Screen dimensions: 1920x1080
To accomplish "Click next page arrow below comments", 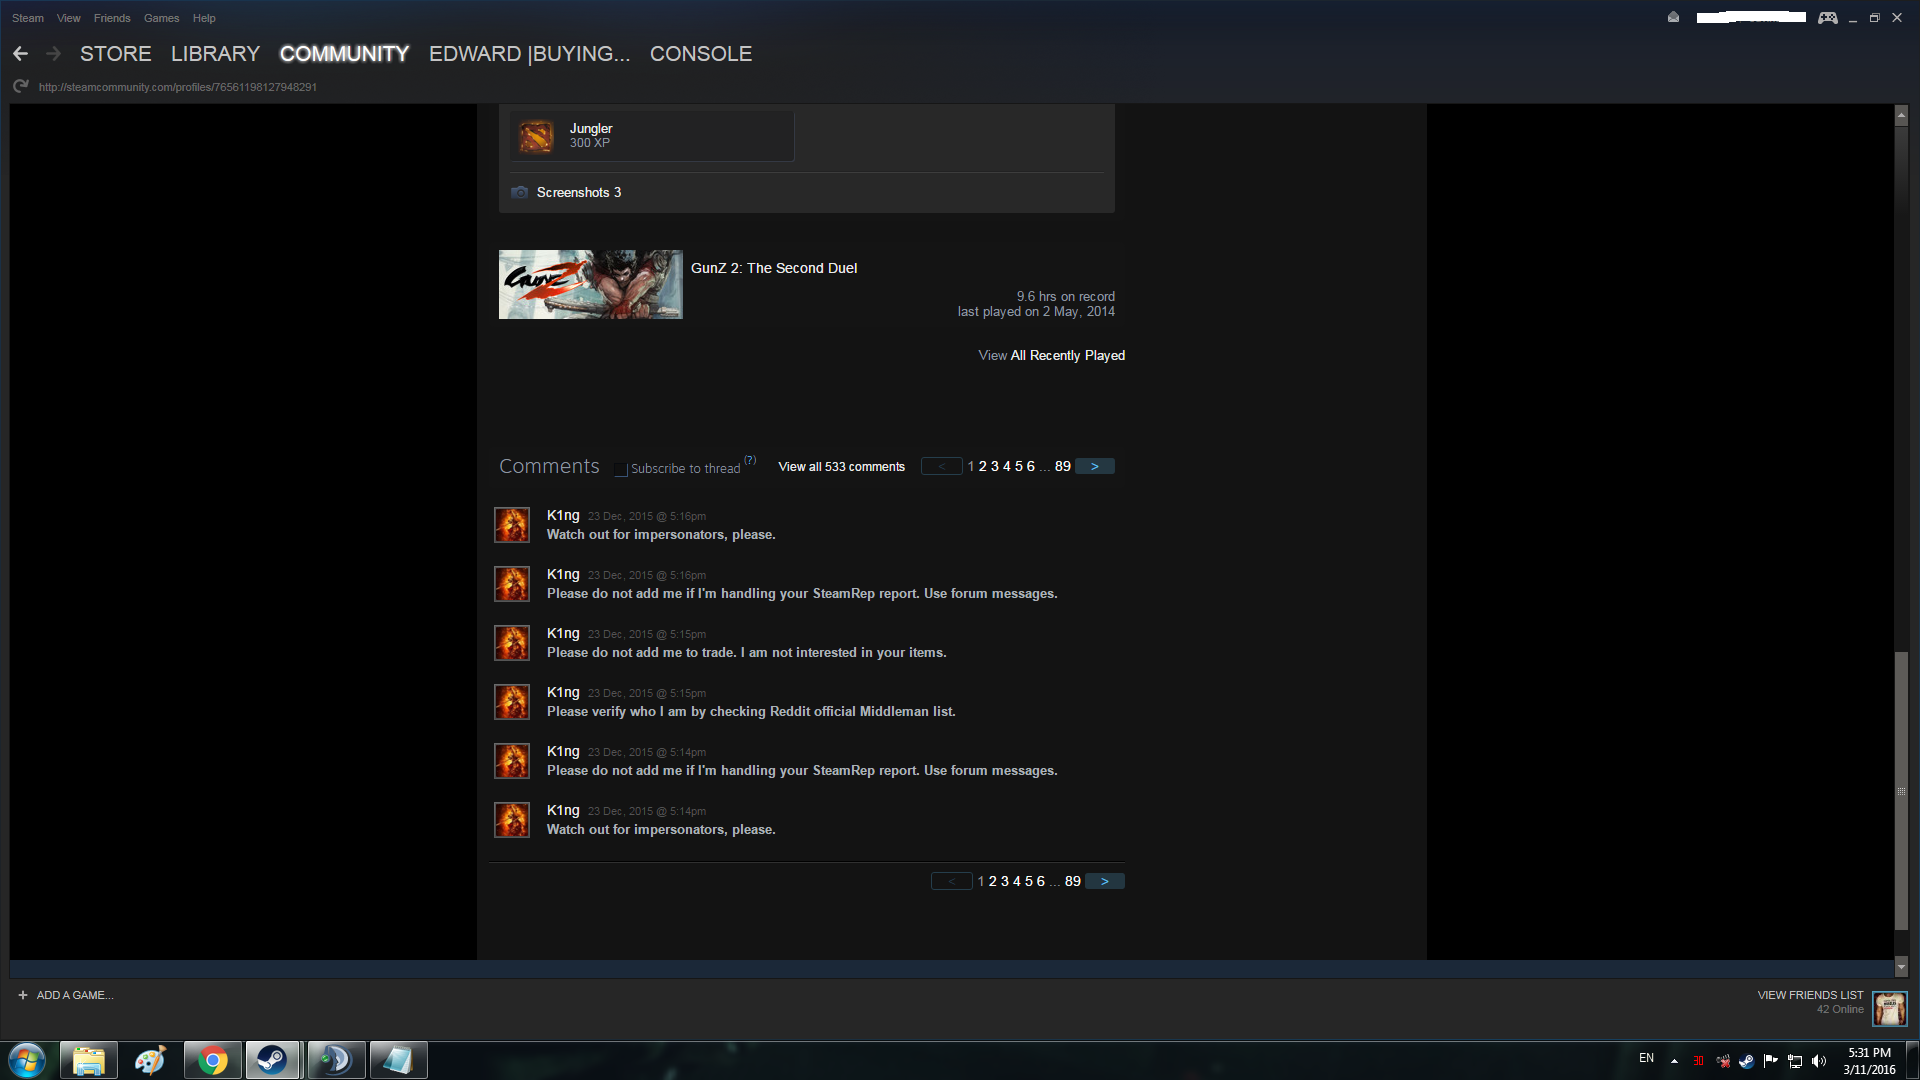I will (1105, 881).
